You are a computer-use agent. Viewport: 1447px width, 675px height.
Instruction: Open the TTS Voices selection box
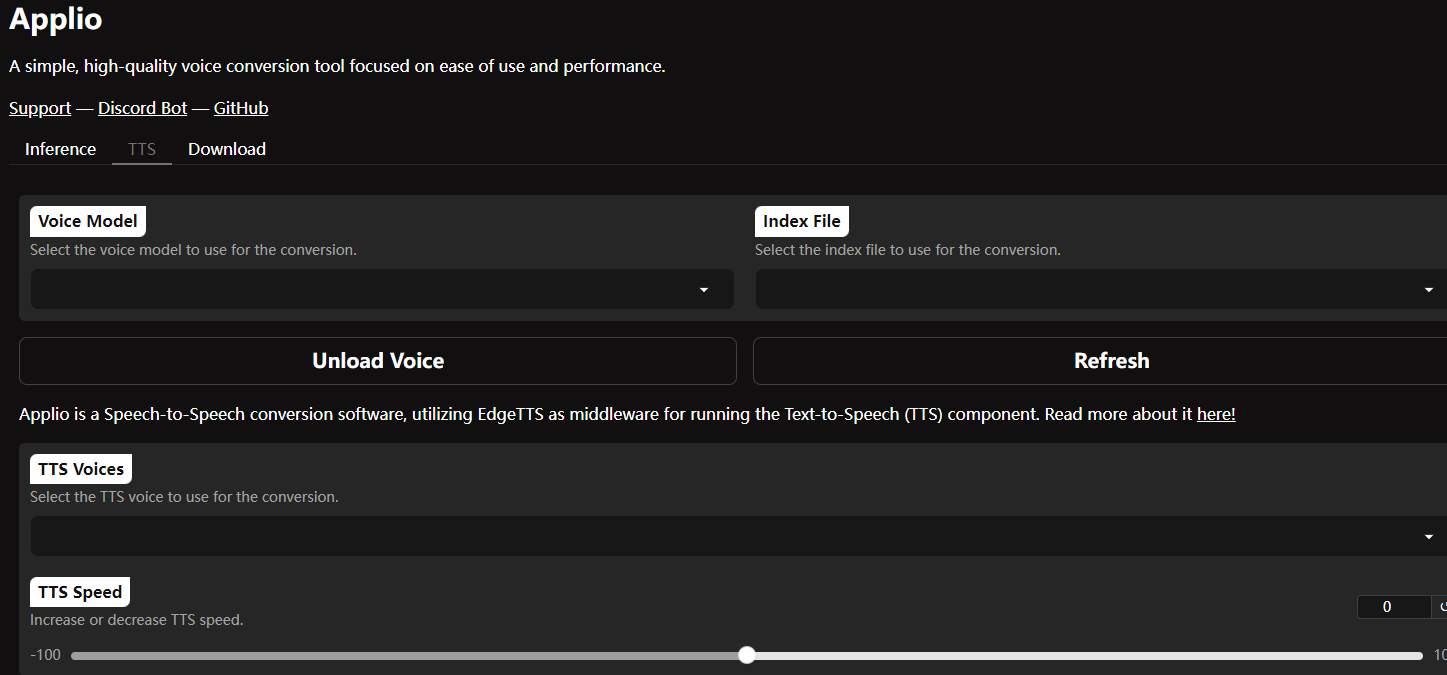coord(720,537)
